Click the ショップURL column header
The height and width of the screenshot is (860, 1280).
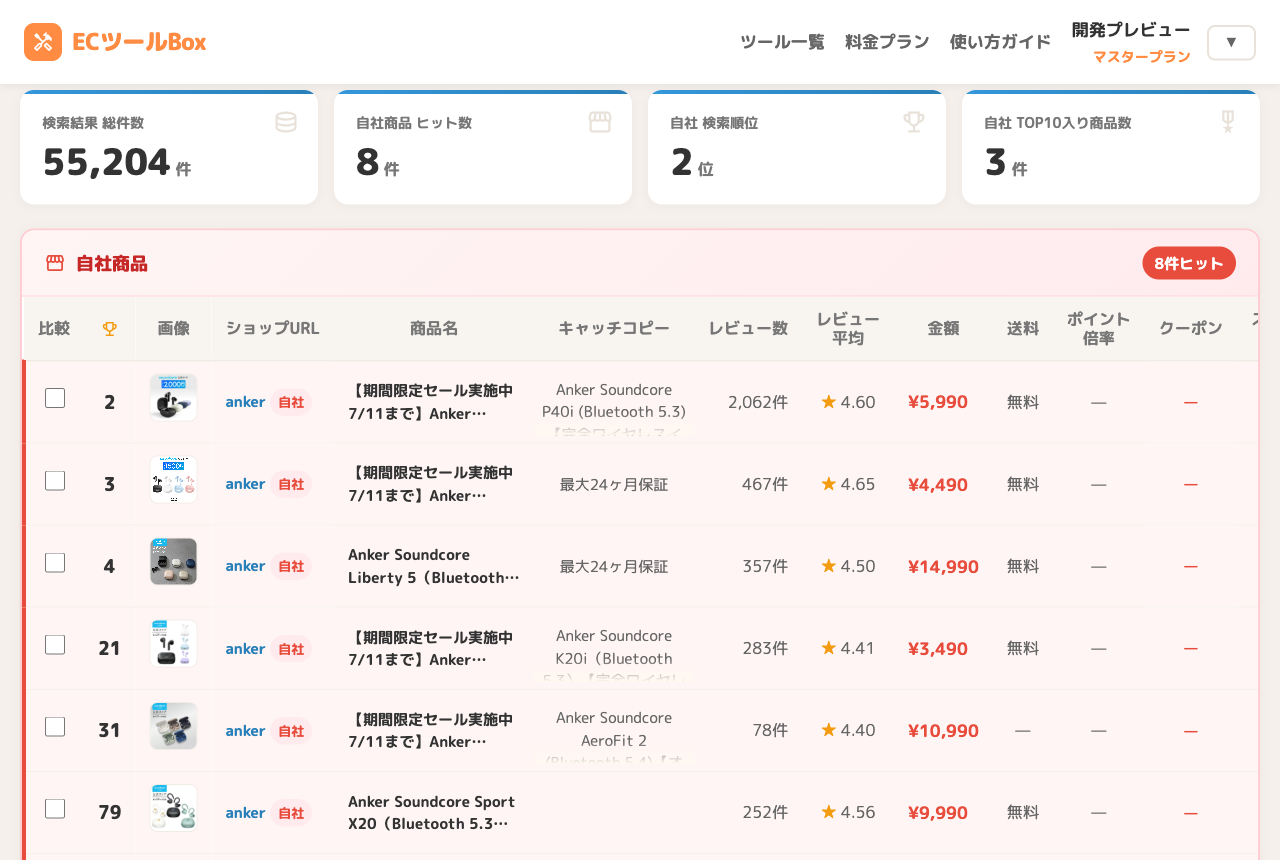coord(273,328)
